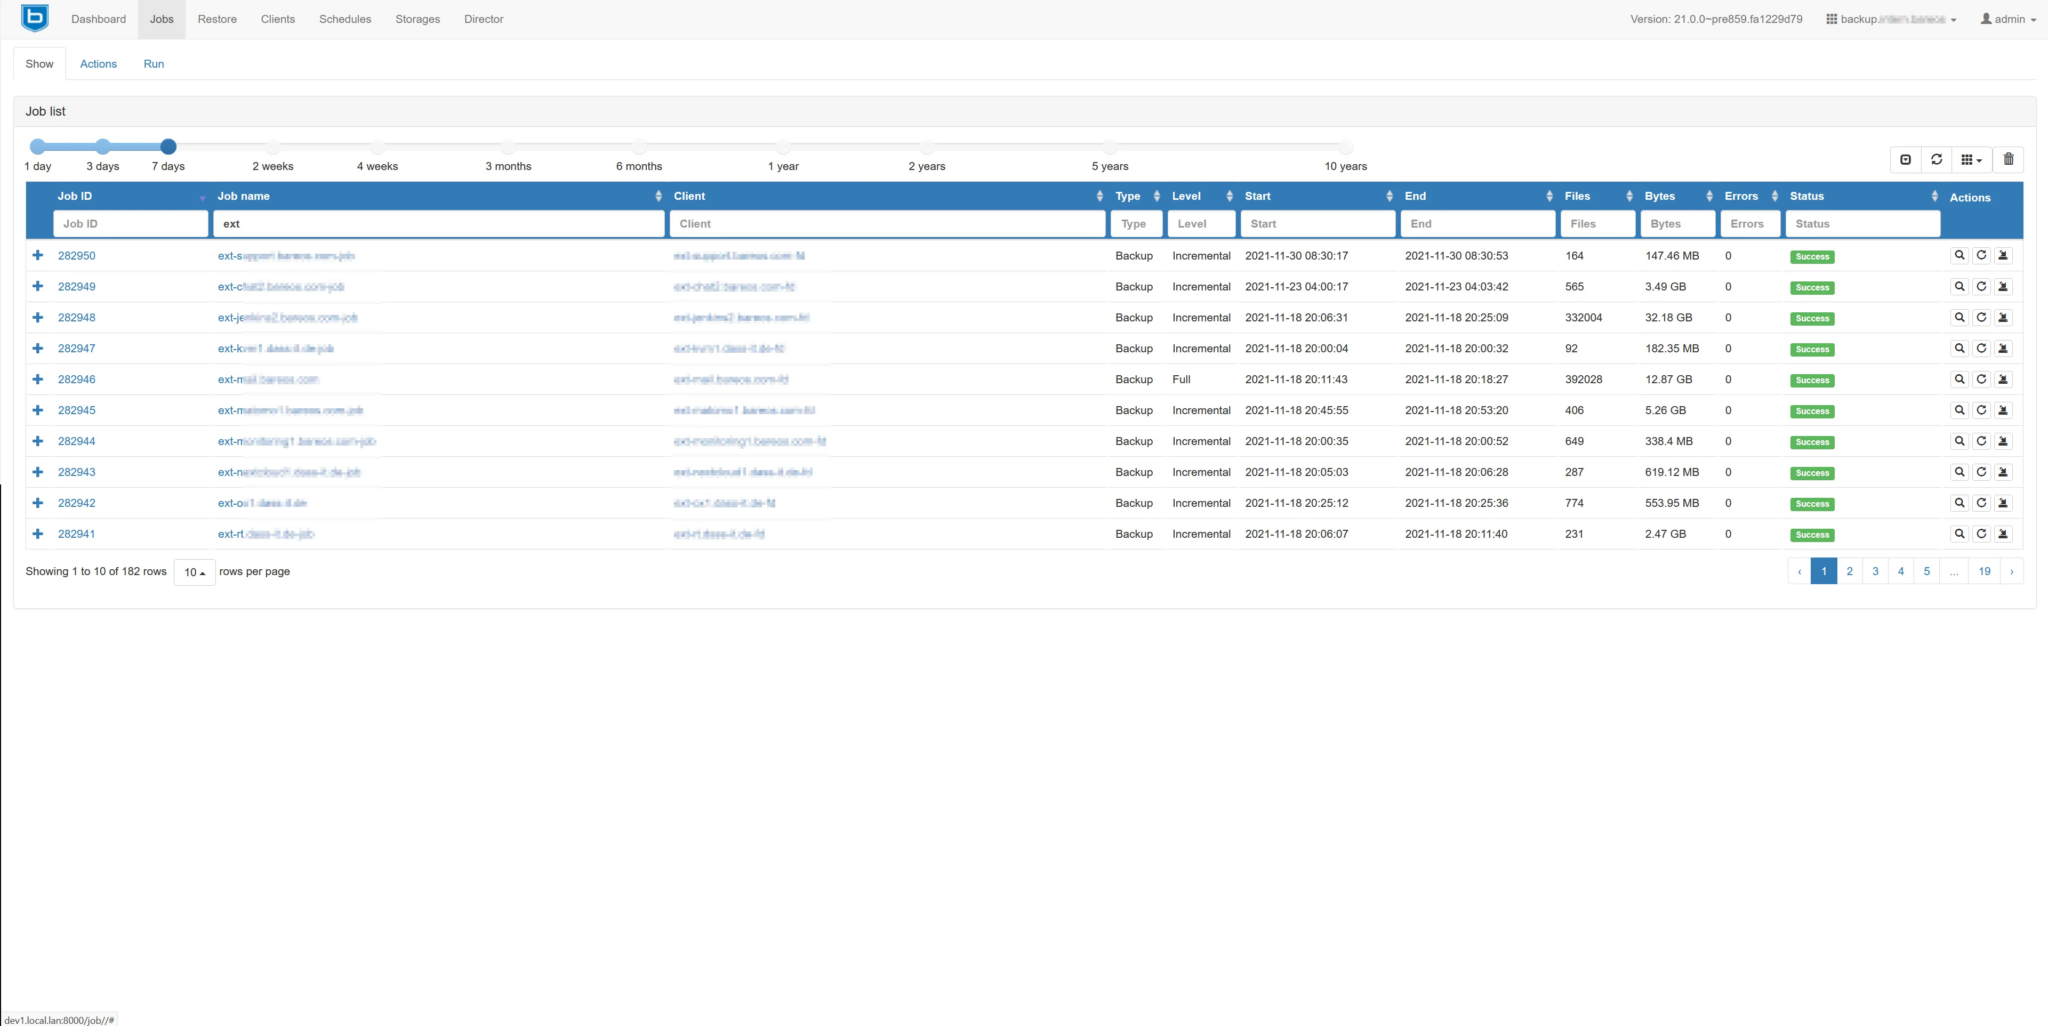Click the refresh table icon above Actions
Screen dimensions: 2048x1026
point(1936,160)
